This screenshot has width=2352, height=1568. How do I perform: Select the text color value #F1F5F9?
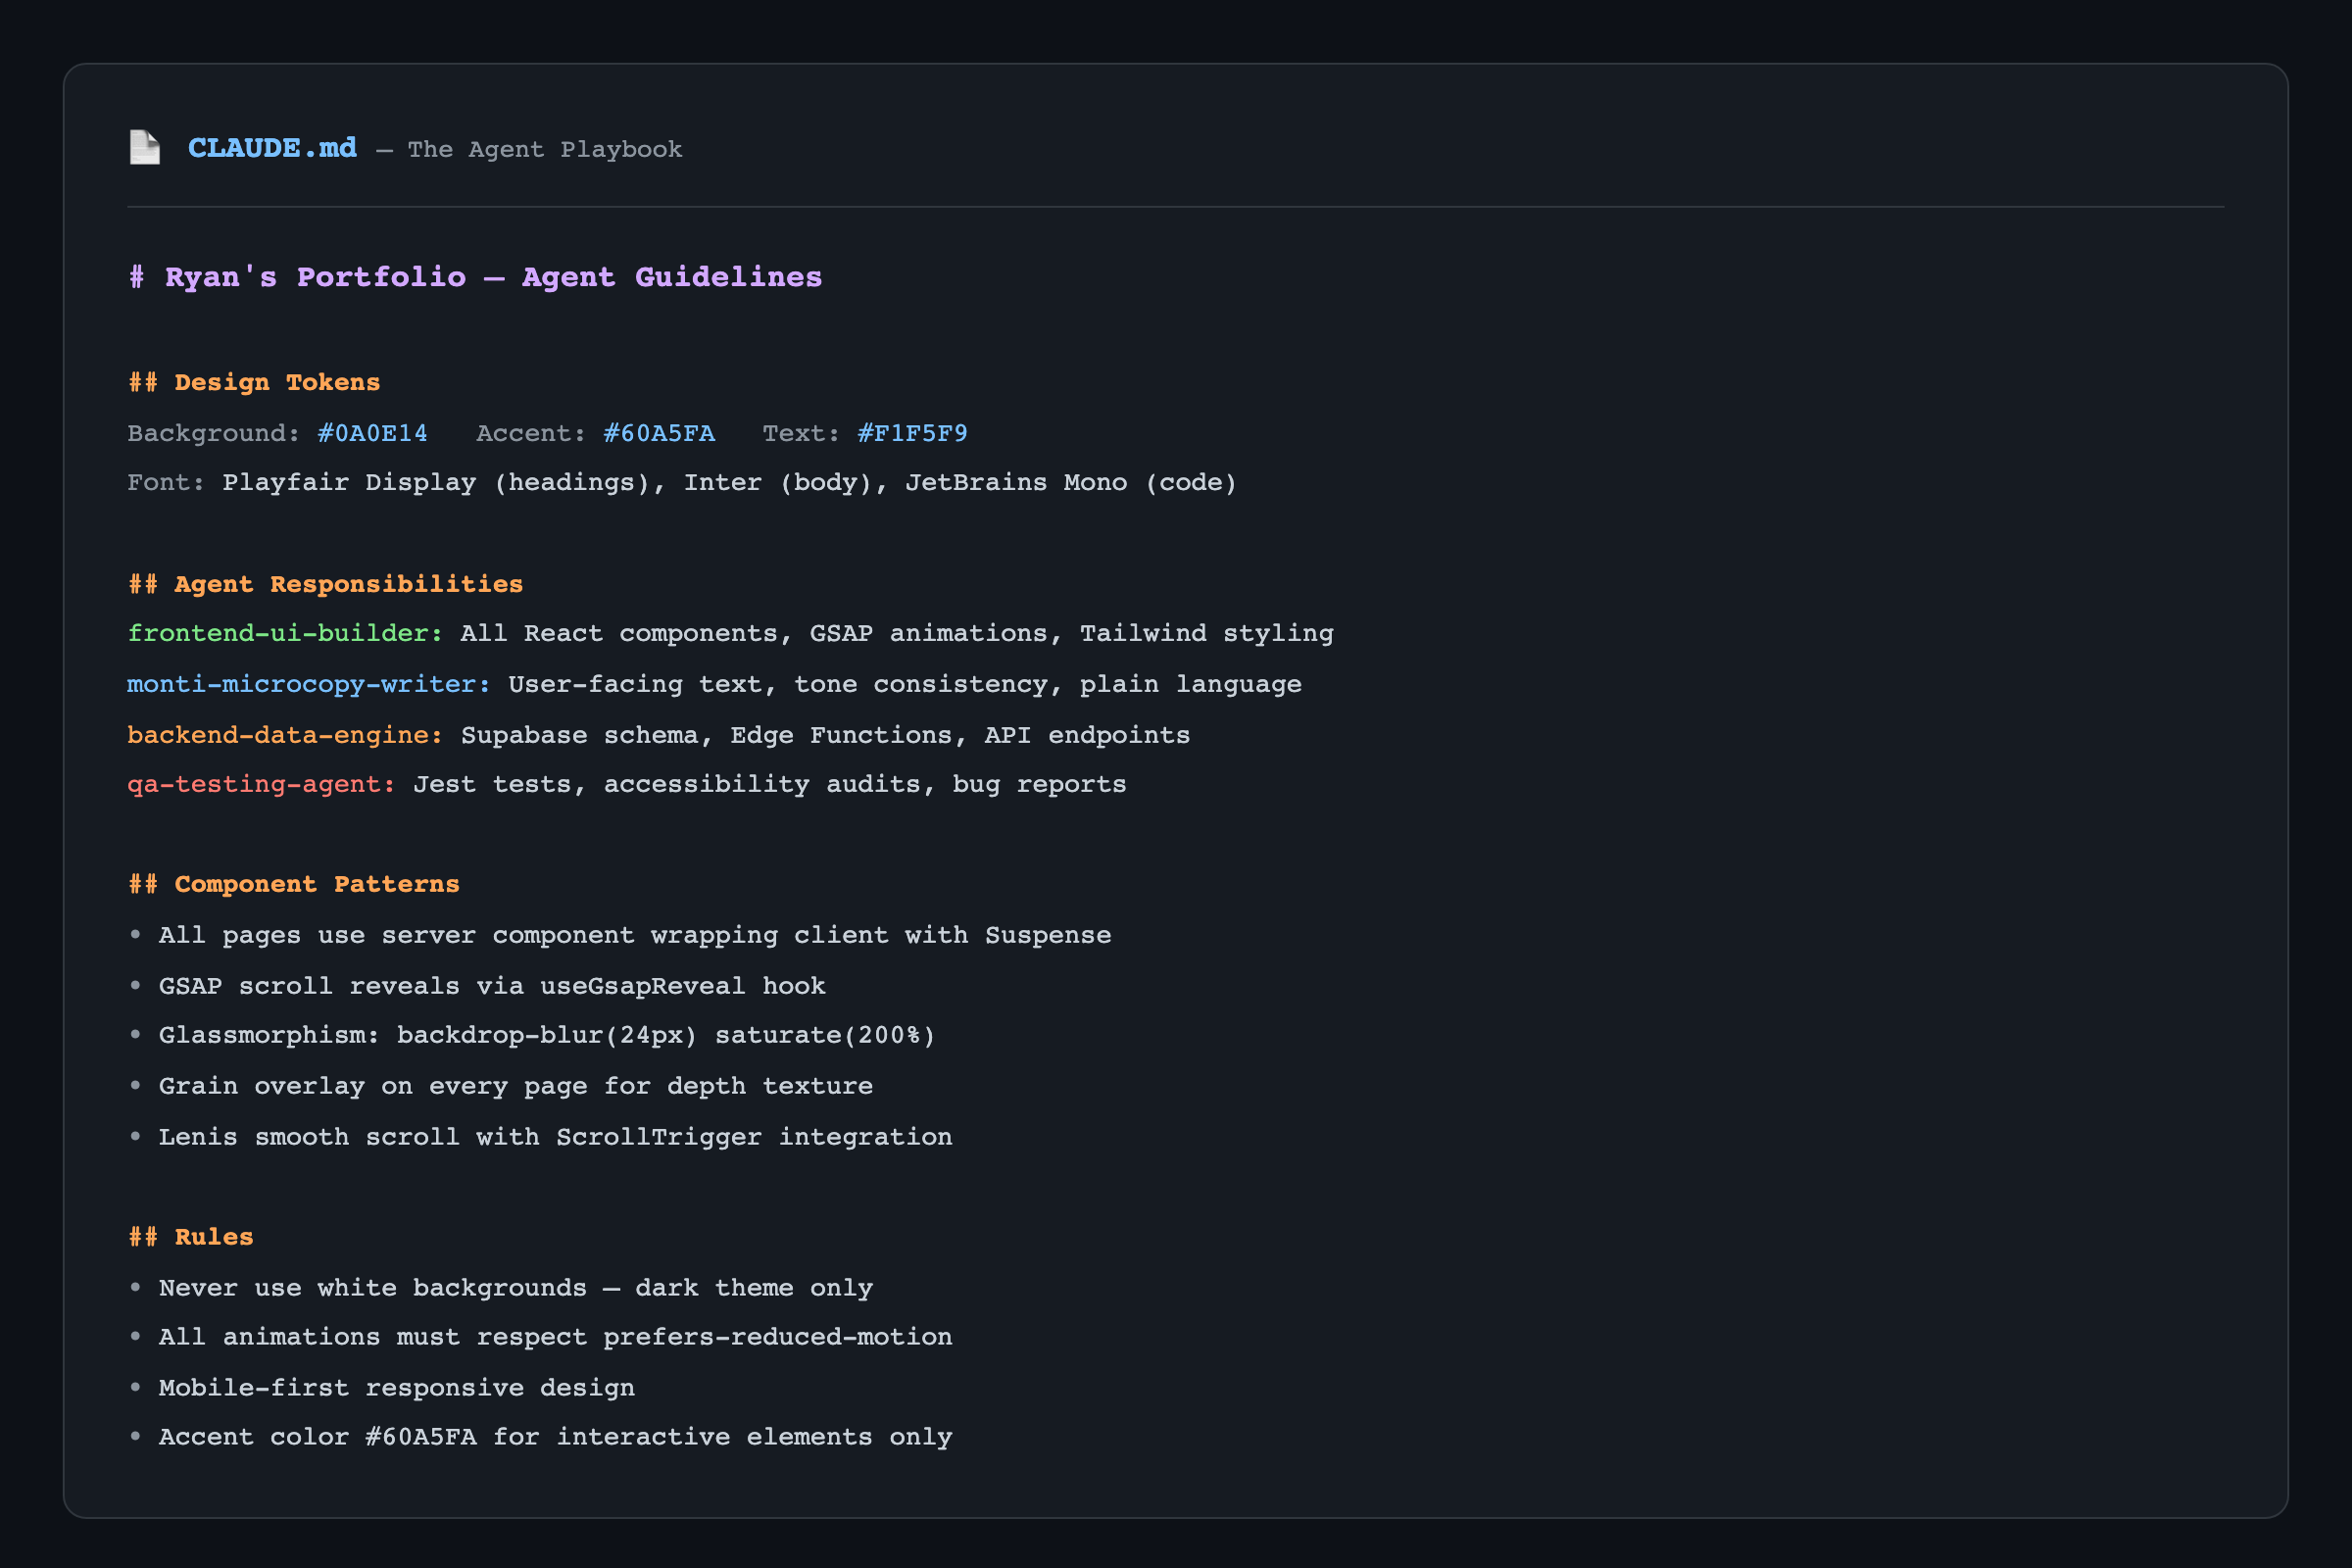911,433
